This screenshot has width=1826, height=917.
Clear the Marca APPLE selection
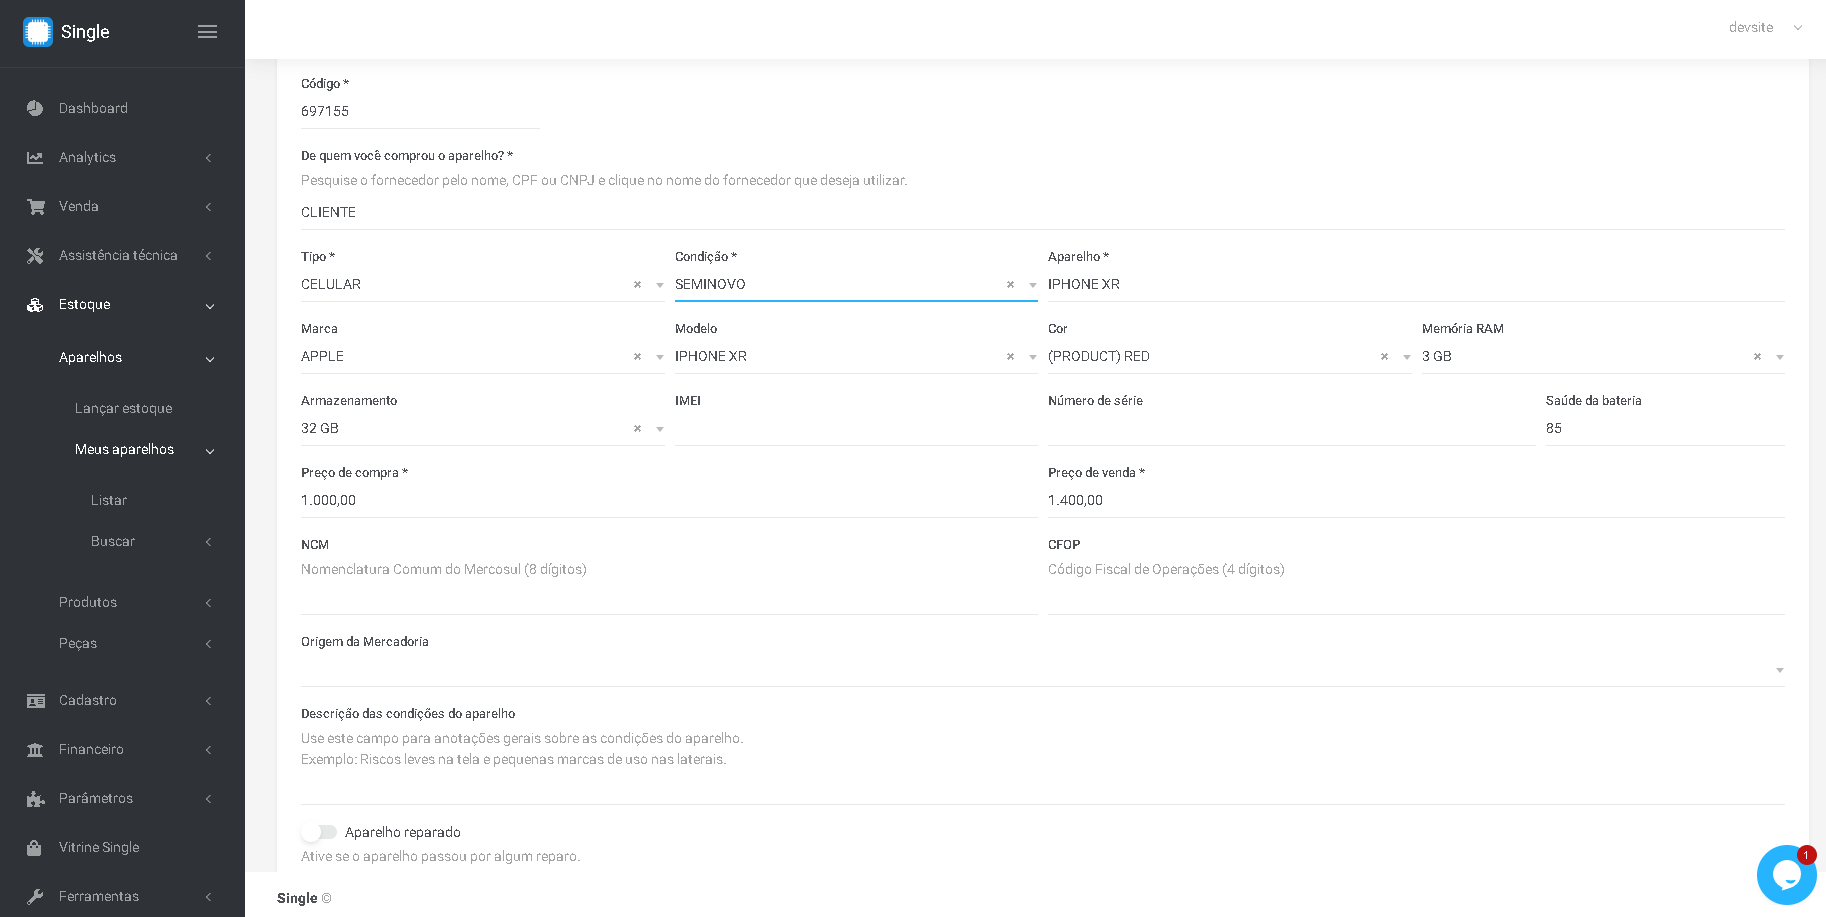pyautogui.click(x=637, y=357)
